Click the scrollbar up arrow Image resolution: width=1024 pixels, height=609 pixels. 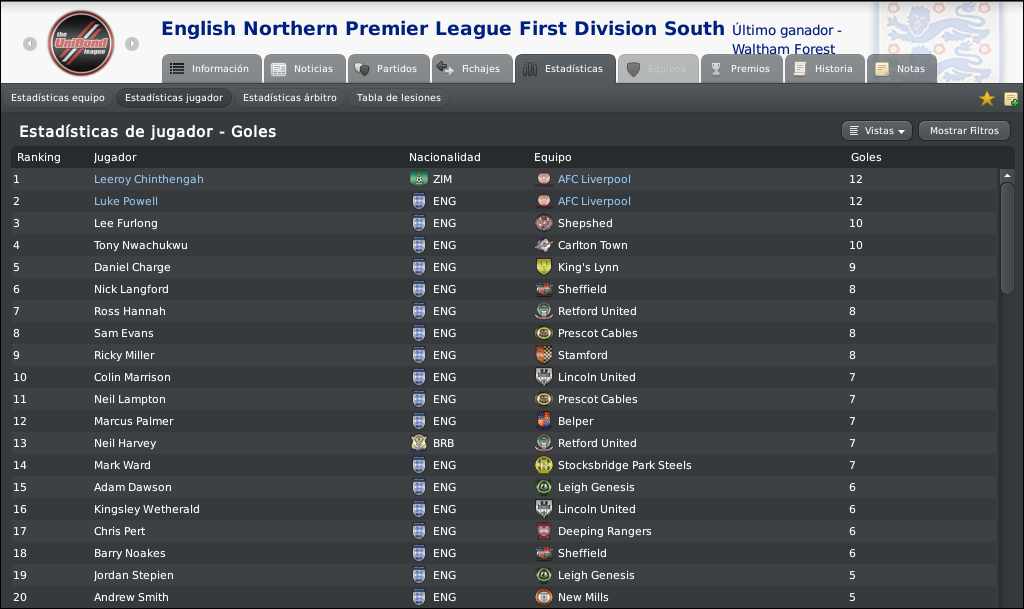[1007, 176]
